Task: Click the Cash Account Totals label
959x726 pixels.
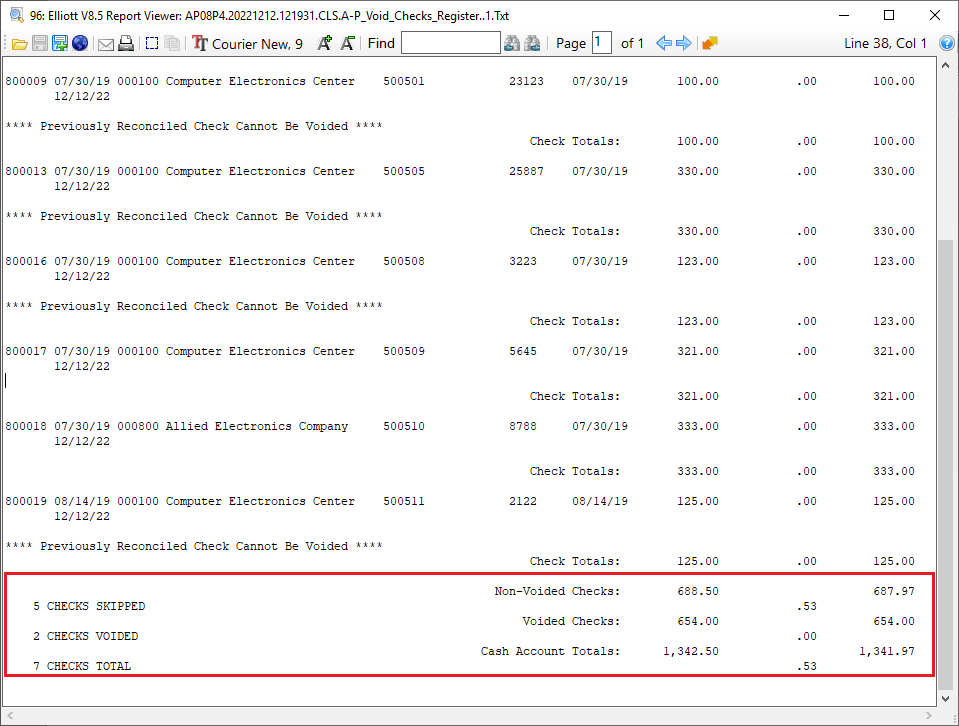Action: pyautogui.click(x=550, y=651)
